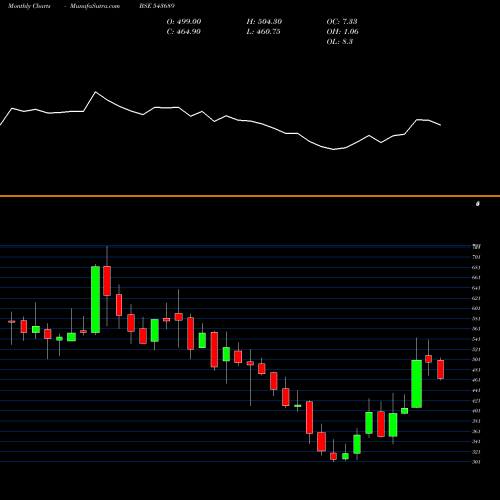500x500 pixels.
Task: Click the 341 price axis label
Action: click(476, 442)
